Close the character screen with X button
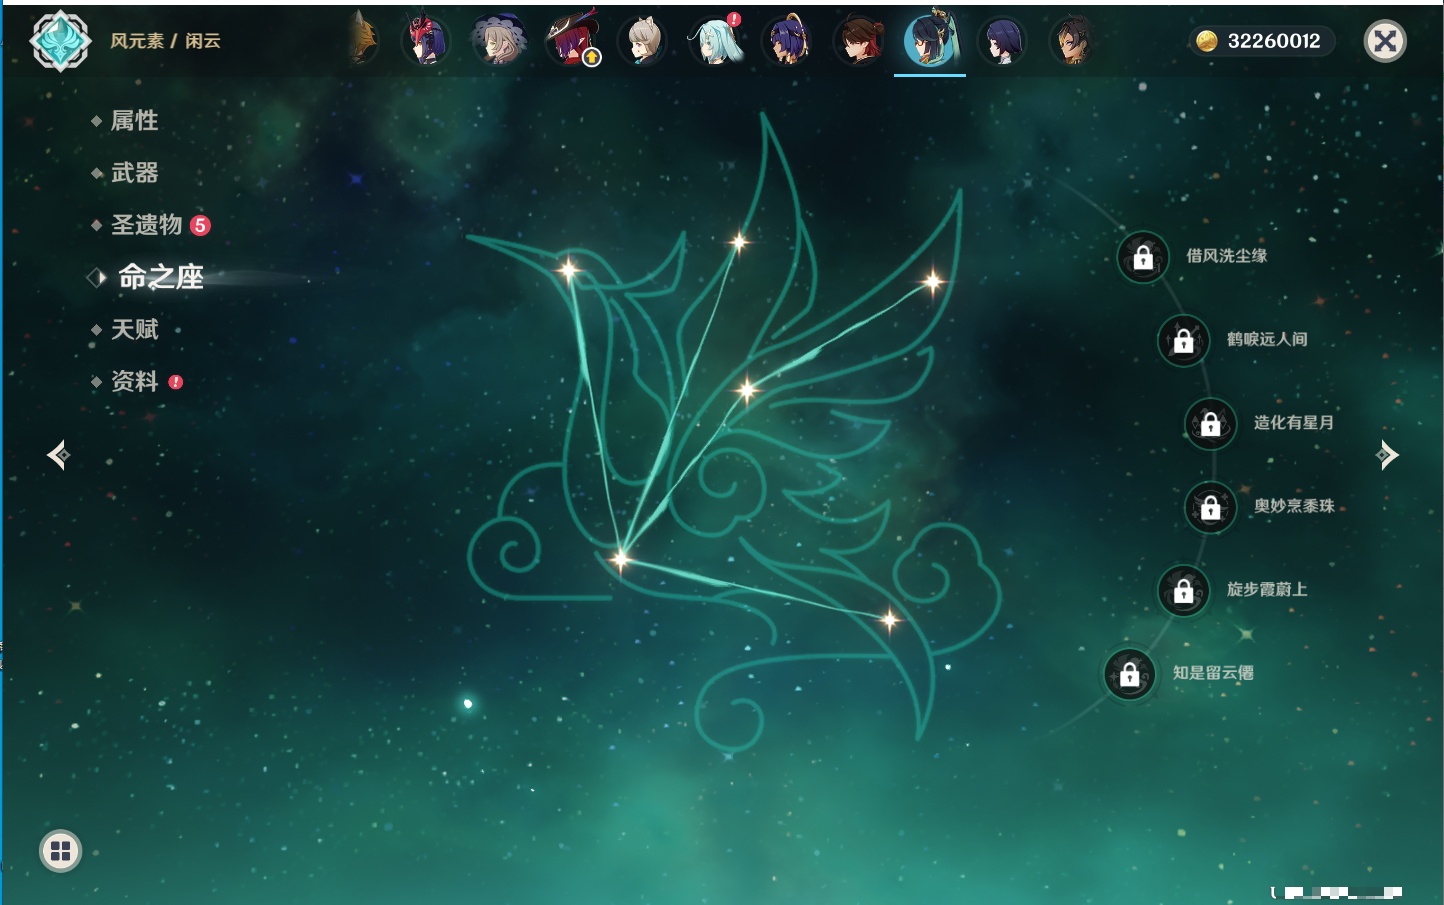 coord(1385,41)
